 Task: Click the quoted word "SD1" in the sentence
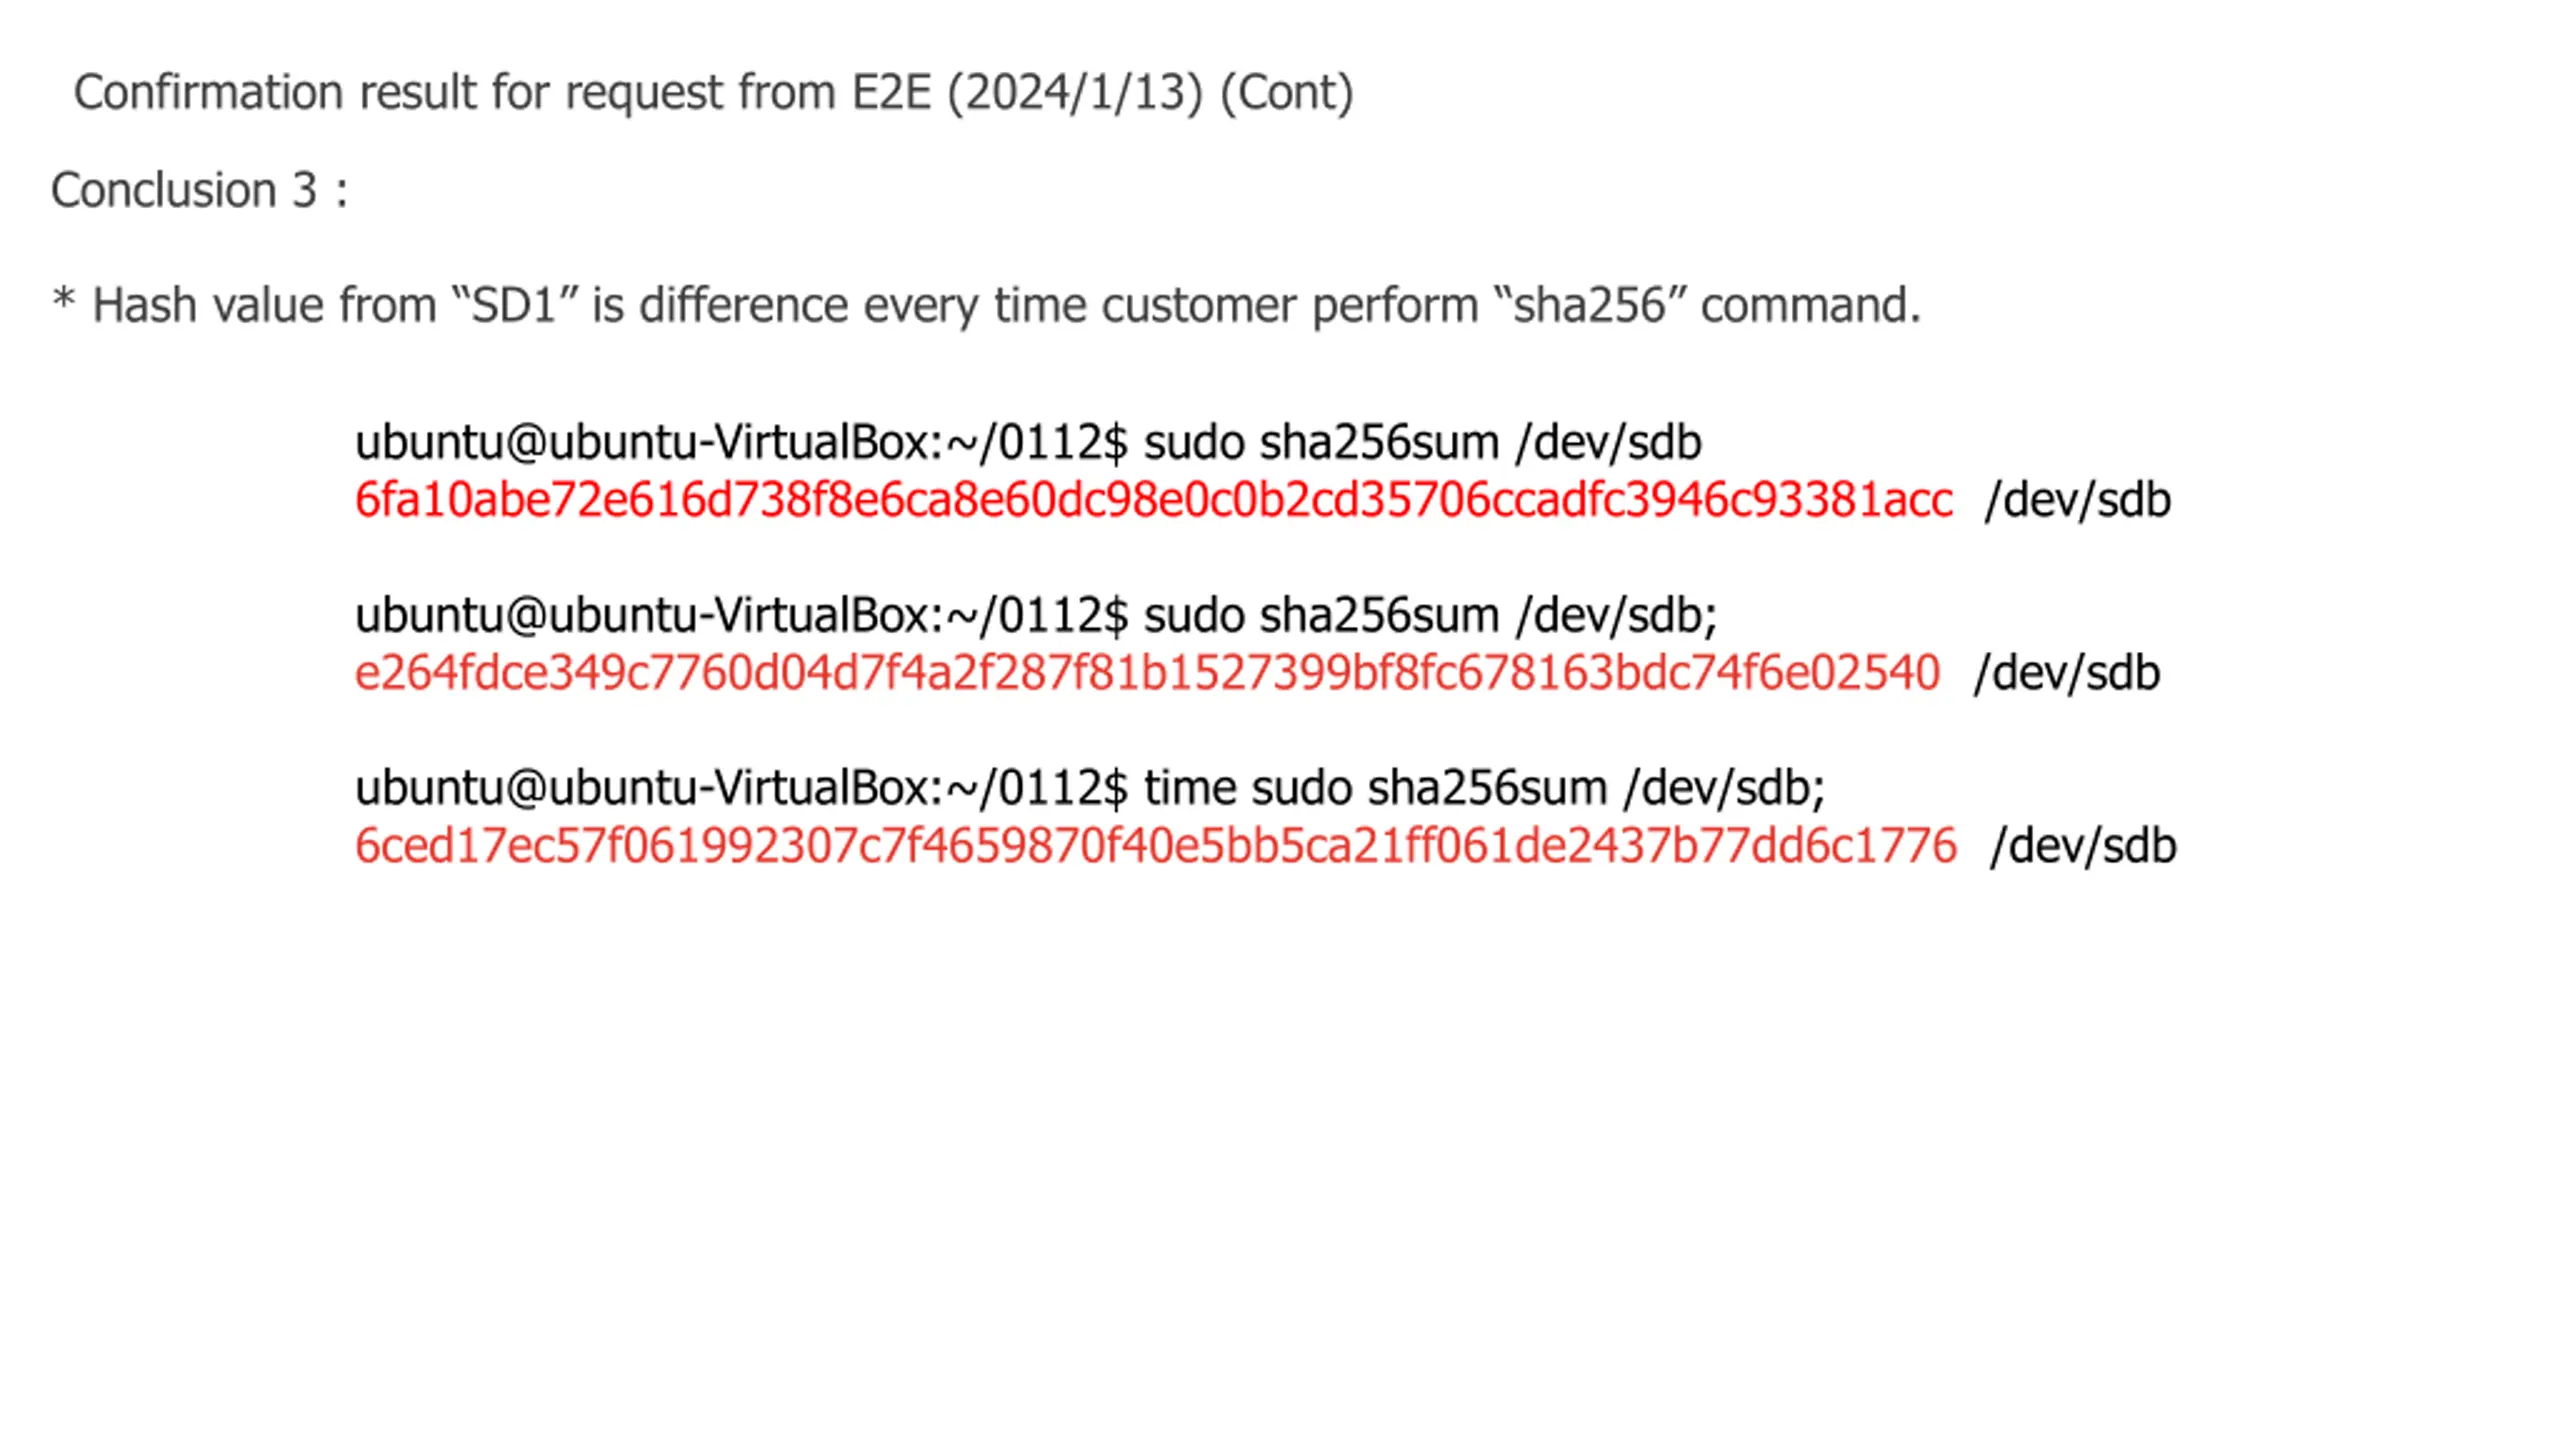point(514,305)
